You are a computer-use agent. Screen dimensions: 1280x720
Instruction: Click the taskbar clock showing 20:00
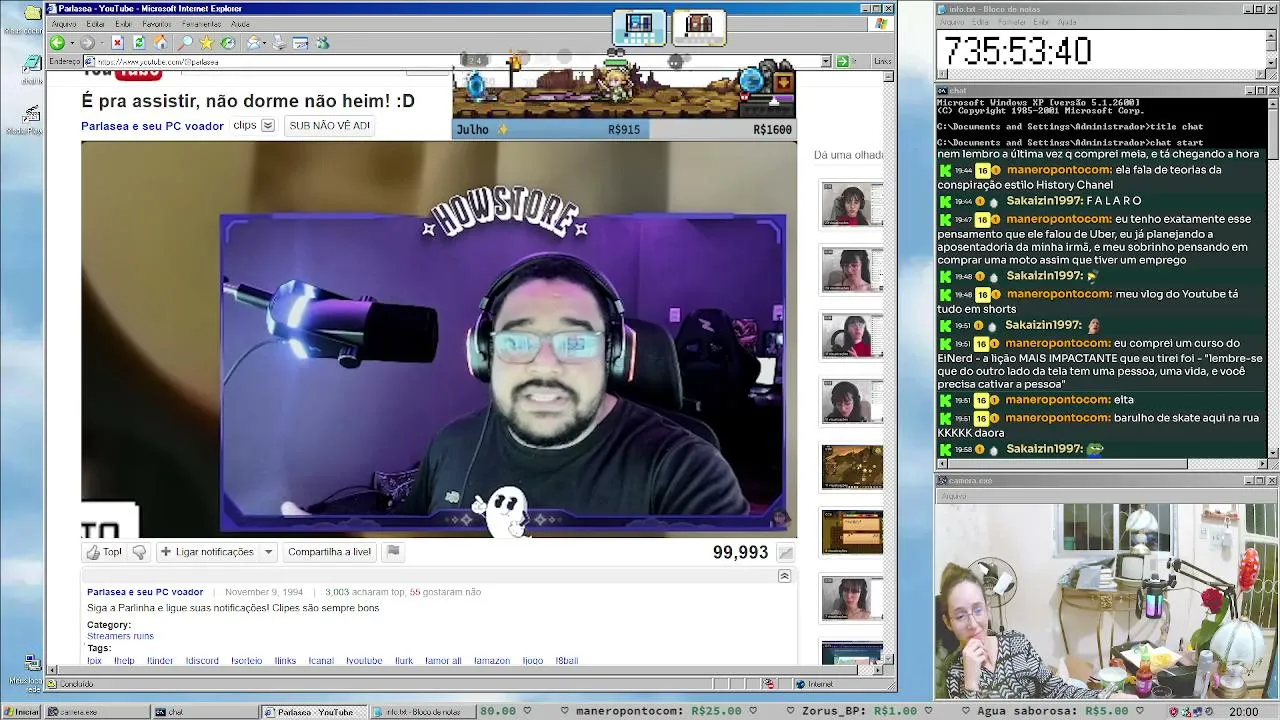(x=1243, y=712)
